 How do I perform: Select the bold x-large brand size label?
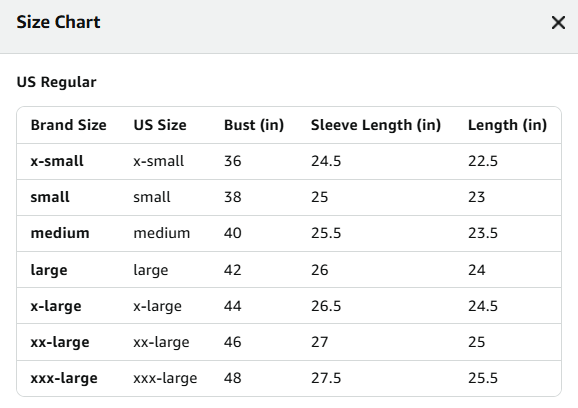tap(56, 306)
